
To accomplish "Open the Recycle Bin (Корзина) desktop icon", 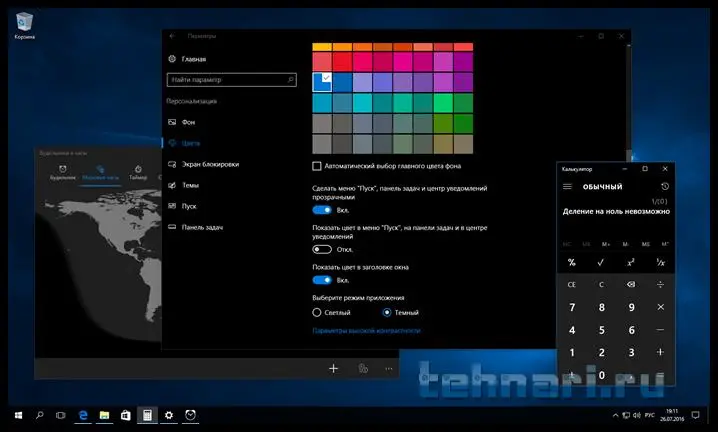I will [24, 21].
